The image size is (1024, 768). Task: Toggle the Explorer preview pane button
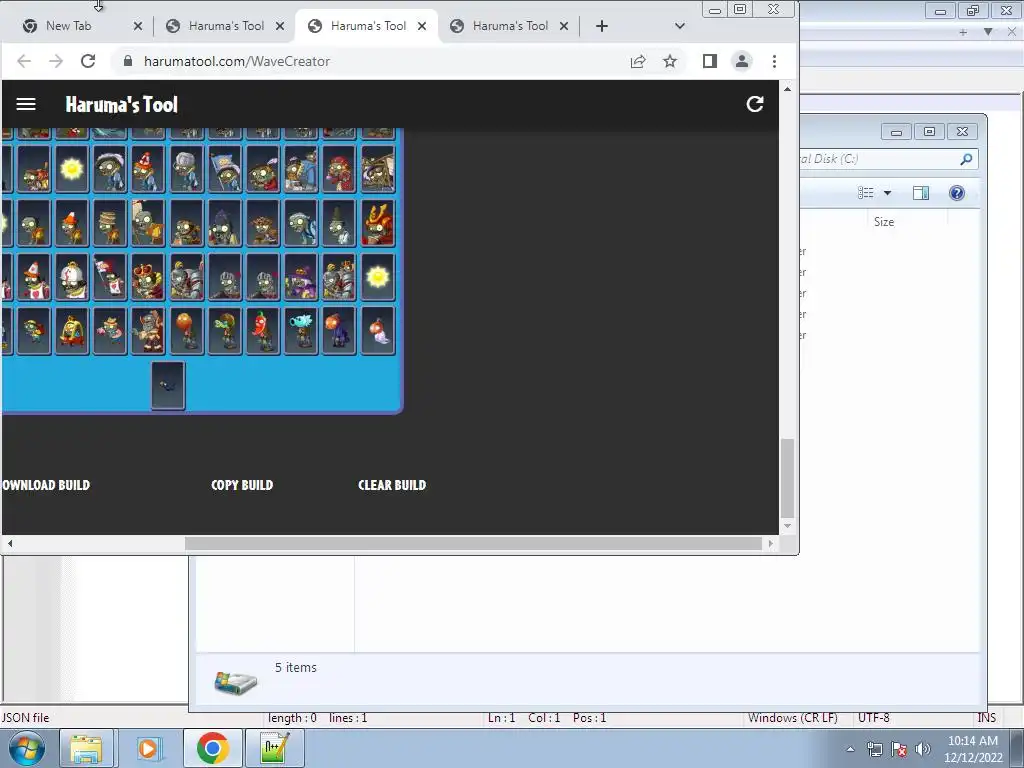[921, 193]
